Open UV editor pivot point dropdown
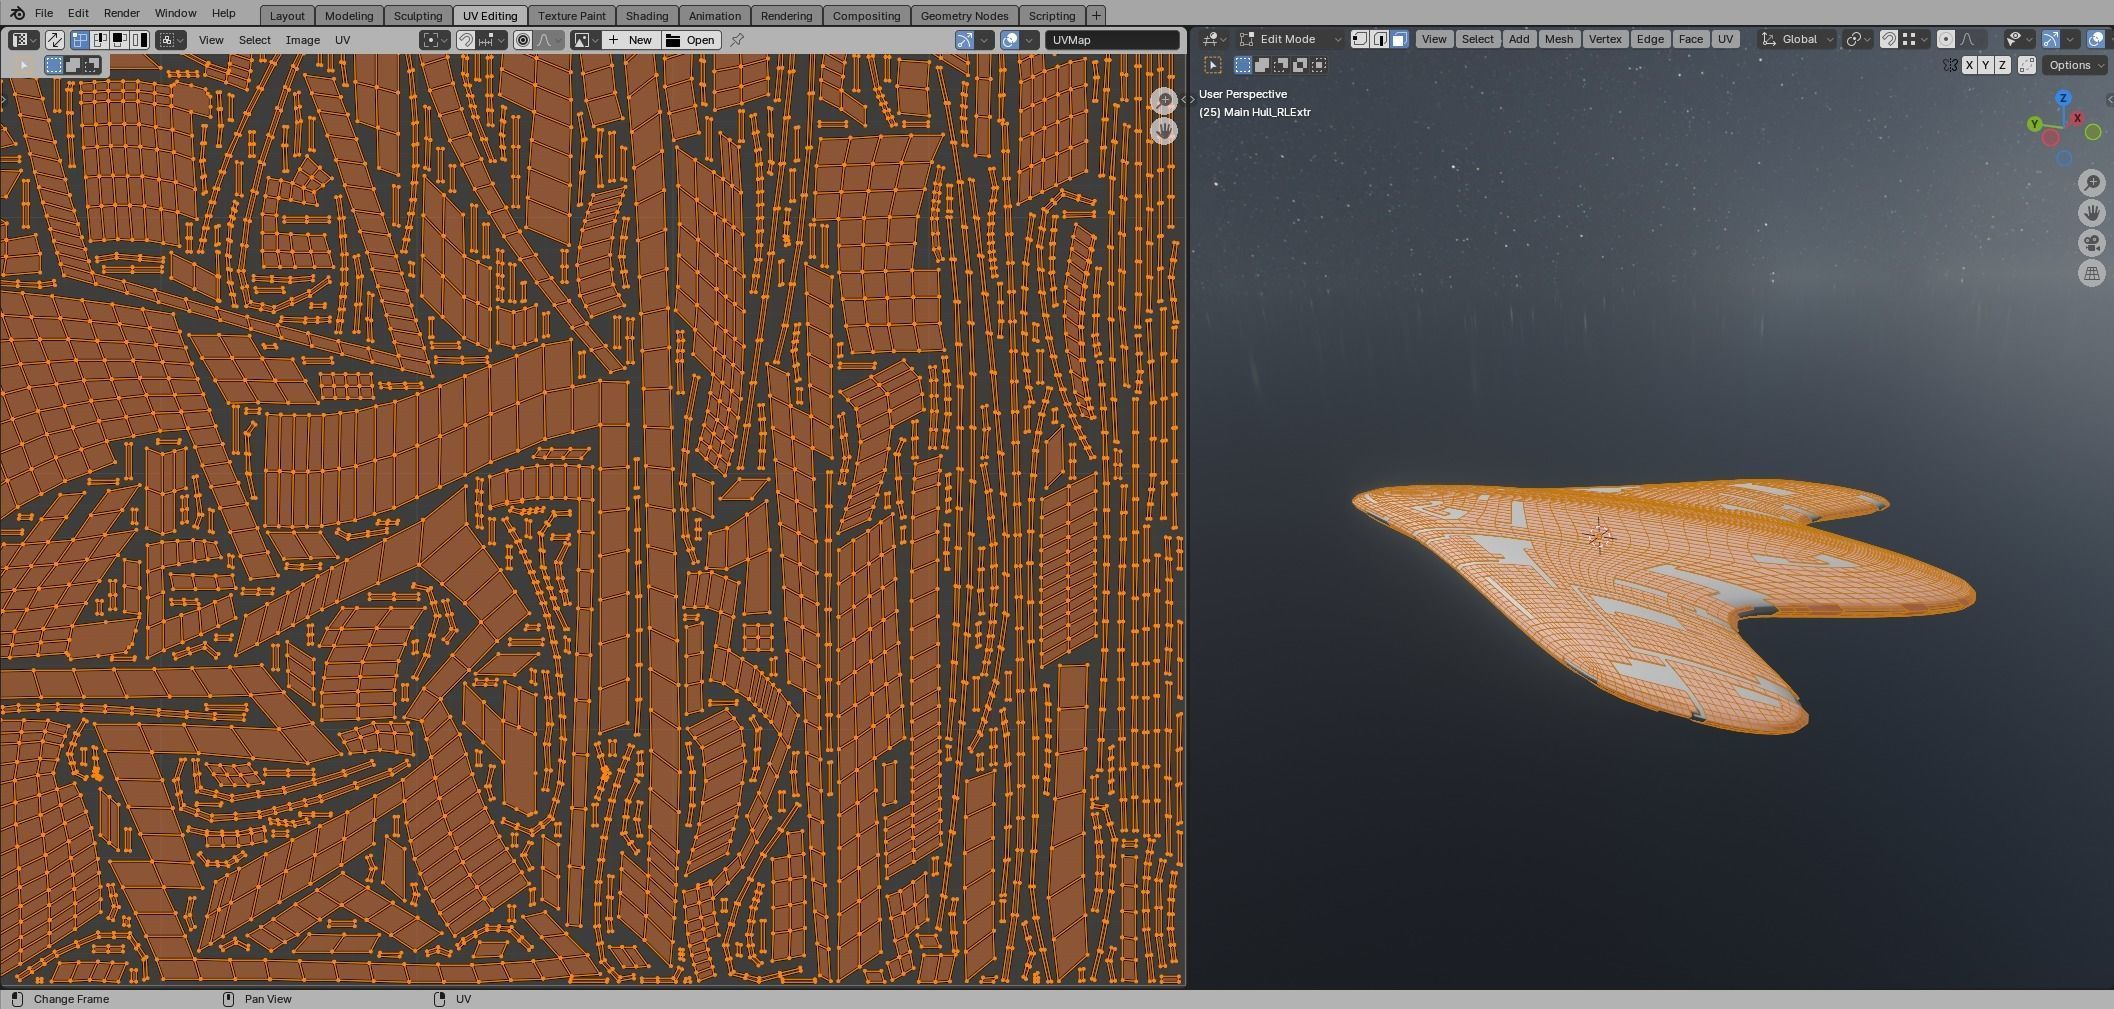The image size is (2114, 1009). pos(435,40)
